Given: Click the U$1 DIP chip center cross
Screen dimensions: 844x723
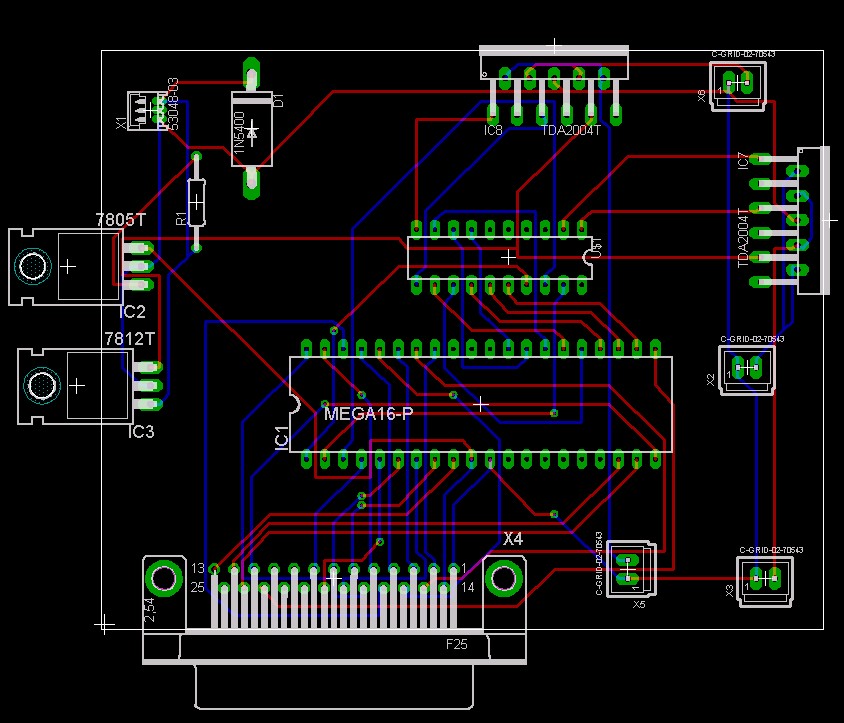Looking at the screenshot, I should click(508, 257).
